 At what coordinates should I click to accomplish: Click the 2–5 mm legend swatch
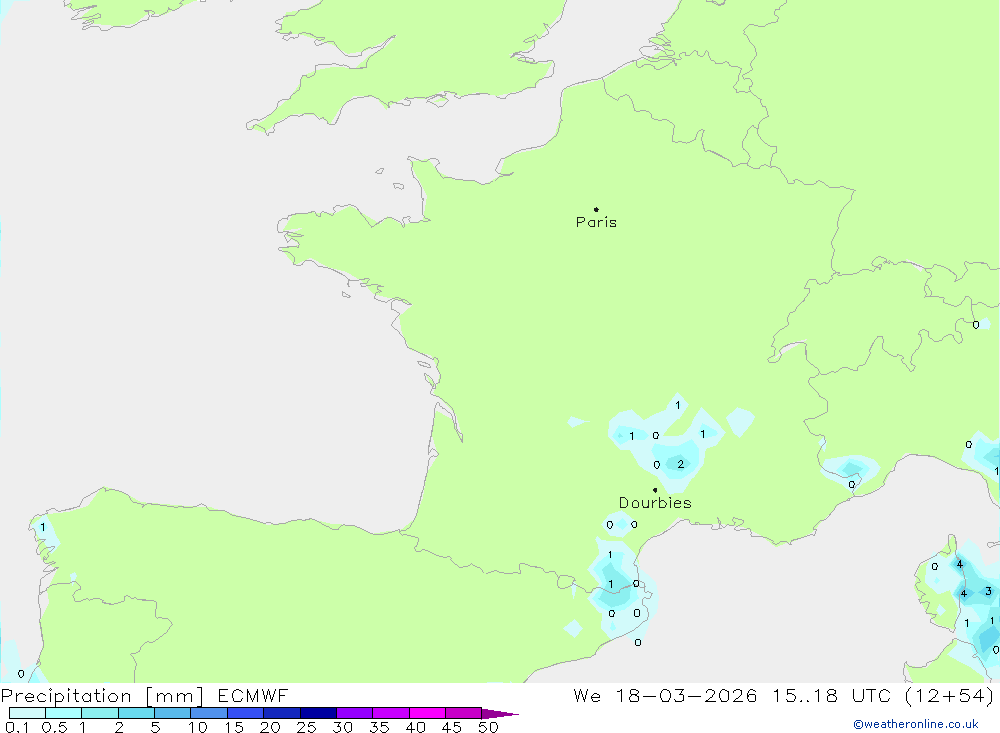pos(136,713)
